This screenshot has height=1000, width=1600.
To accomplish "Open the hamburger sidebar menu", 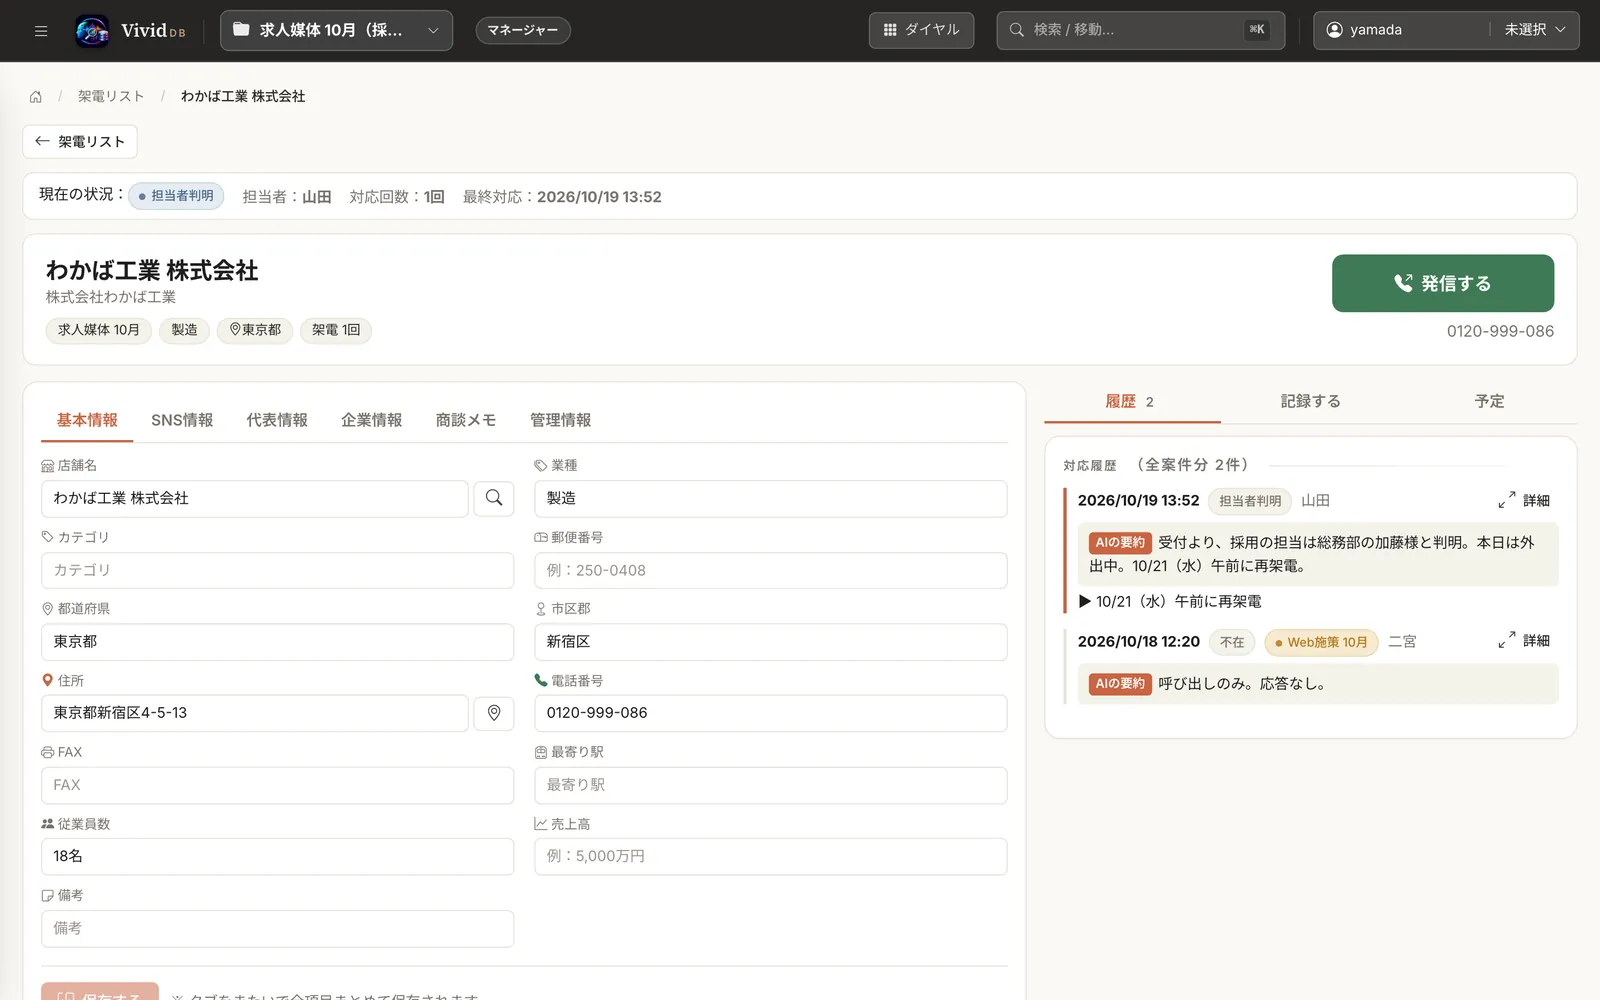I will pos(41,30).
